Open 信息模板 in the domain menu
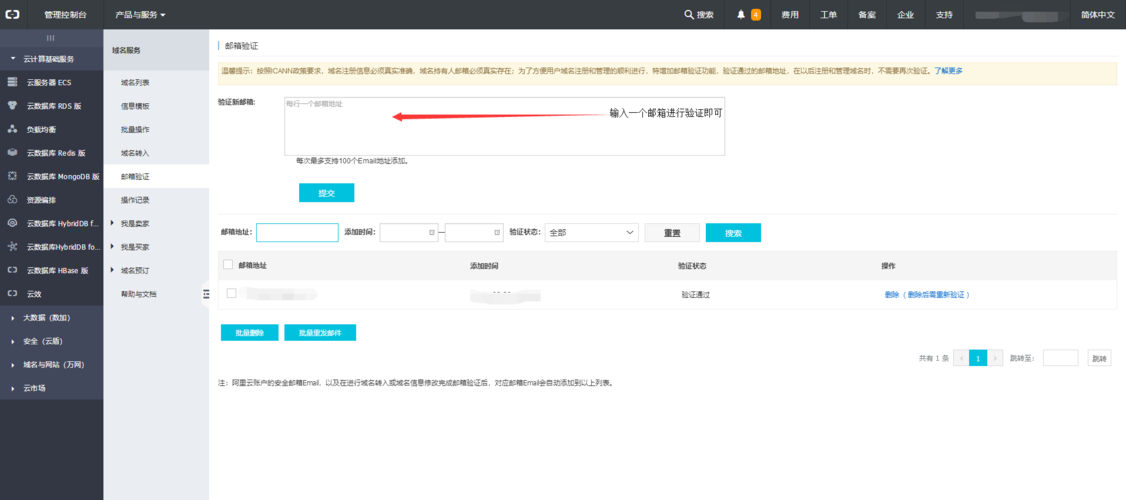 pyautogui.click(x=135, y=106)
